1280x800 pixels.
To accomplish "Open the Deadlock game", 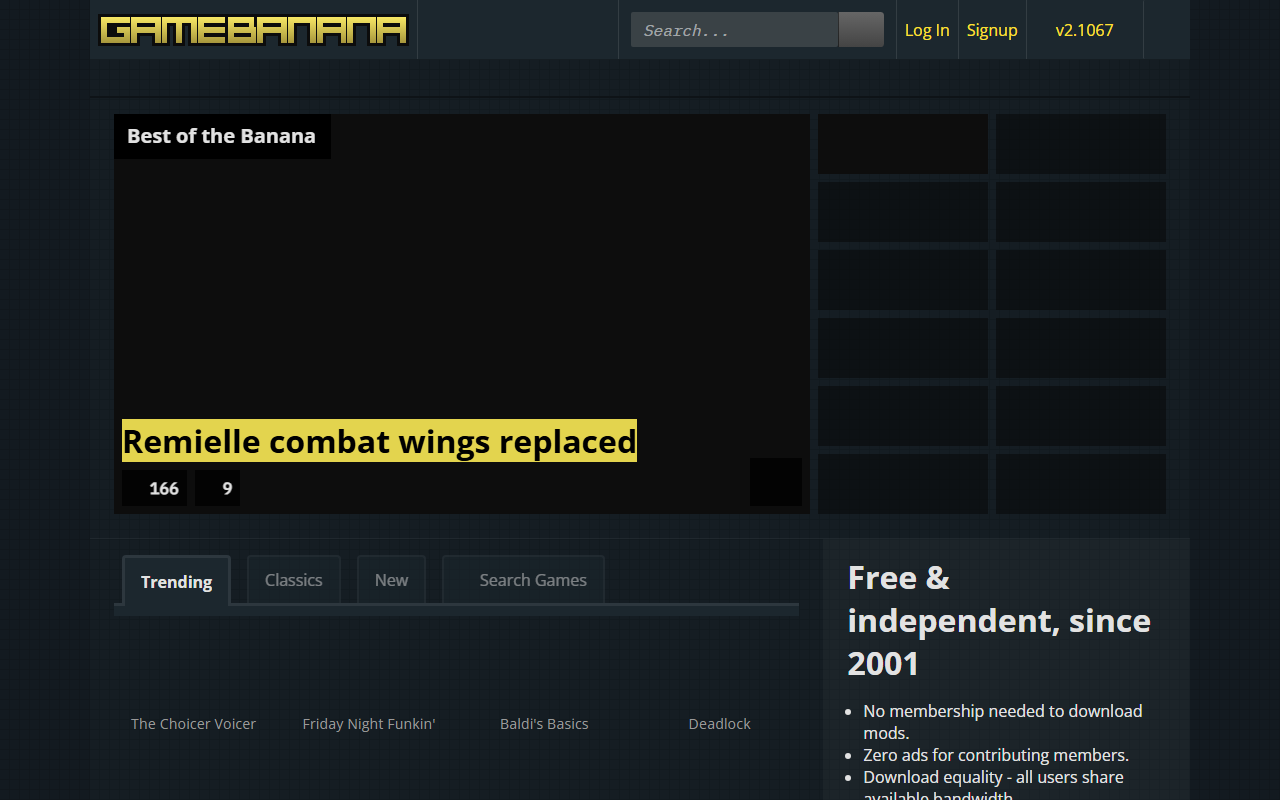I will tap(720, 724).
